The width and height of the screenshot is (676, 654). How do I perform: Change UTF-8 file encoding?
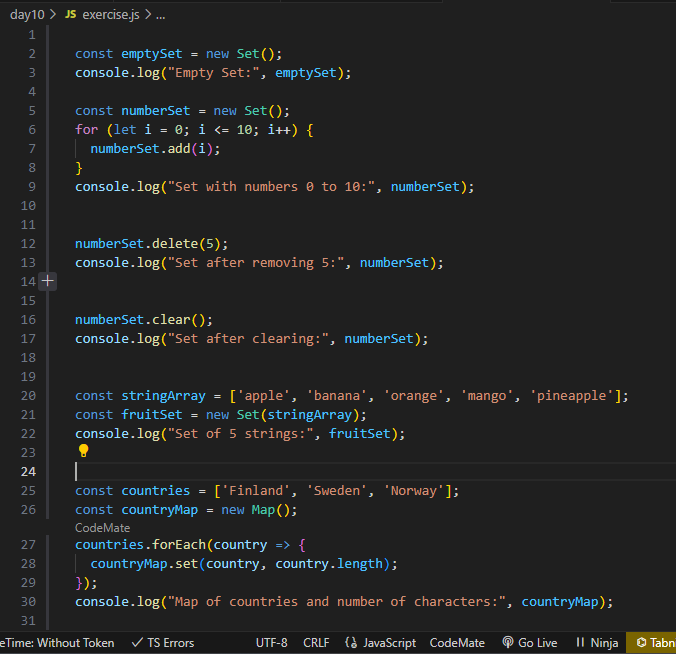click(272, 643)
